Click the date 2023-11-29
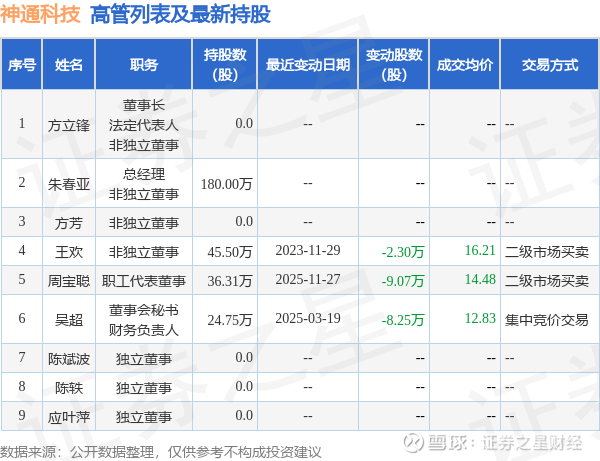The height and width of the screenshot is (461, 600). point(308,251)
